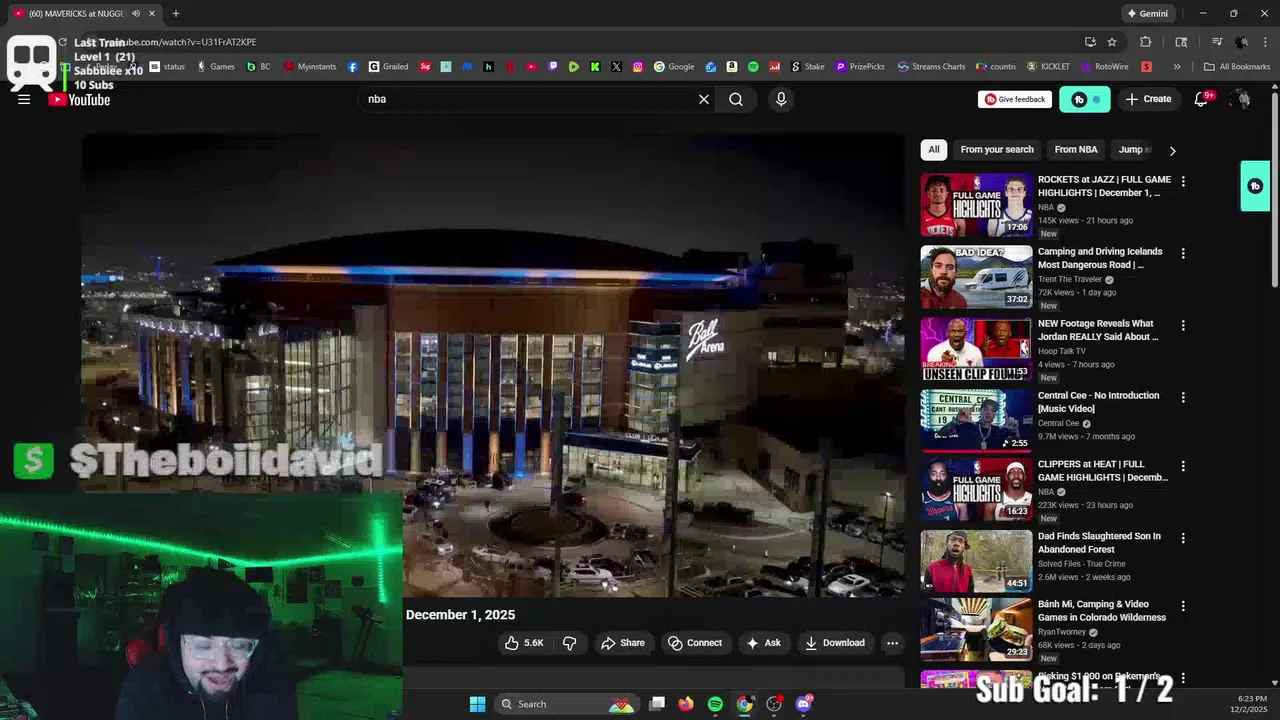Play Central Cee music video thumbnail
This screenshot has width=1280, height=720.
976,420
